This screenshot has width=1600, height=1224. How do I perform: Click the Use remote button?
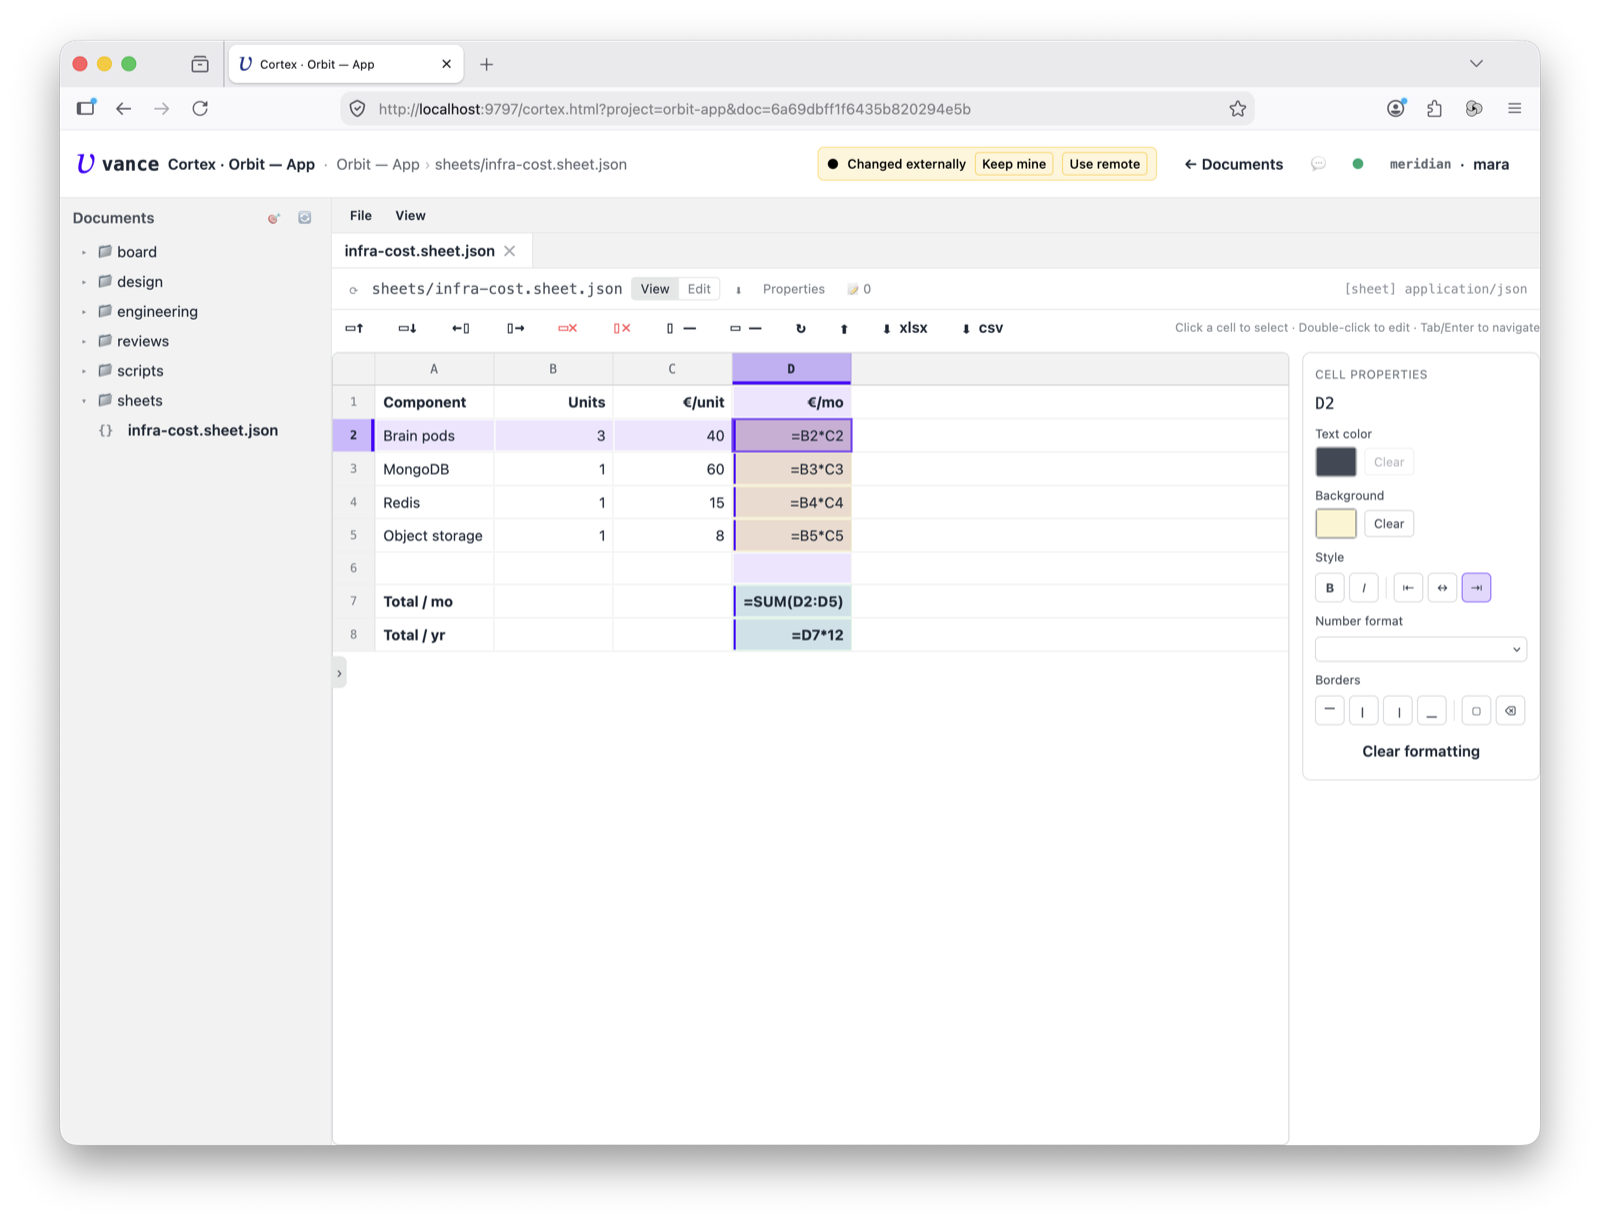(1104, 164)
